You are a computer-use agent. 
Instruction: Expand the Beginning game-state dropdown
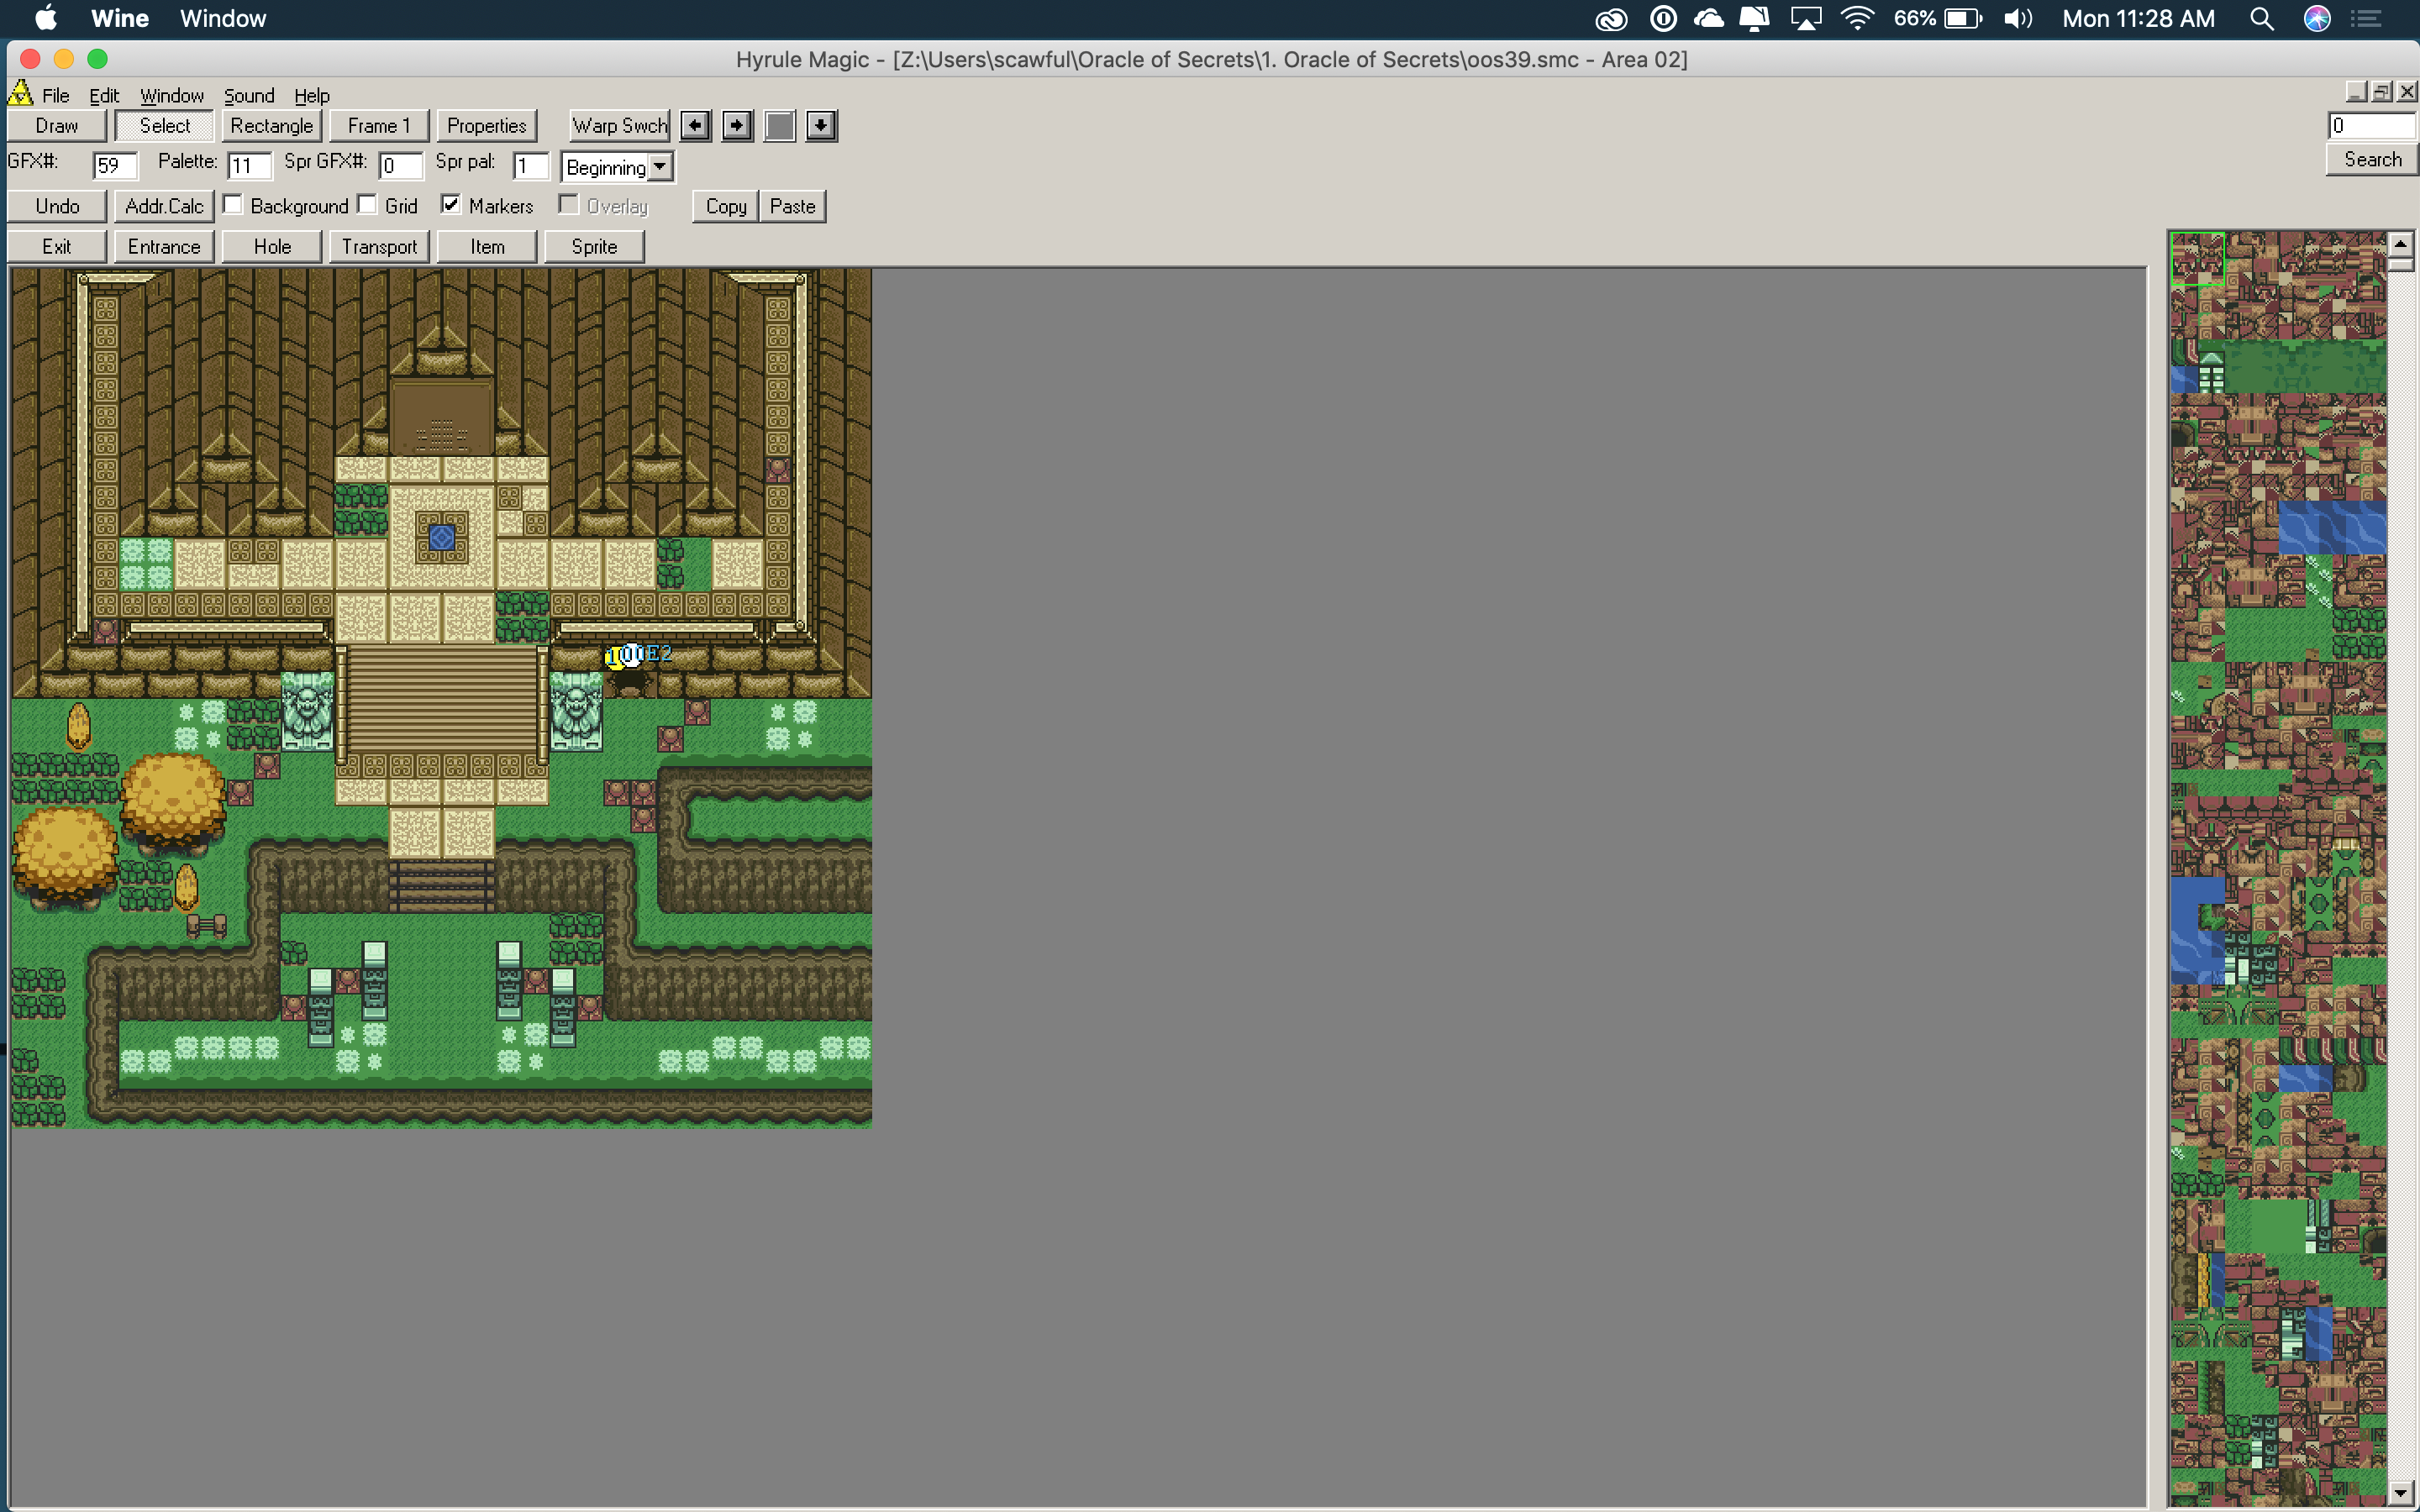[x=660, y=167]
